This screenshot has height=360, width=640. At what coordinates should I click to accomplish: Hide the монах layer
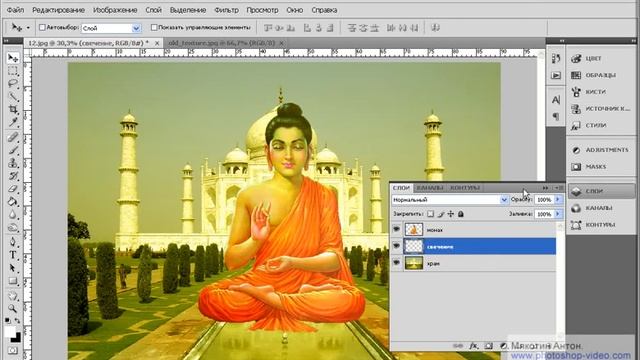(396, 229)
